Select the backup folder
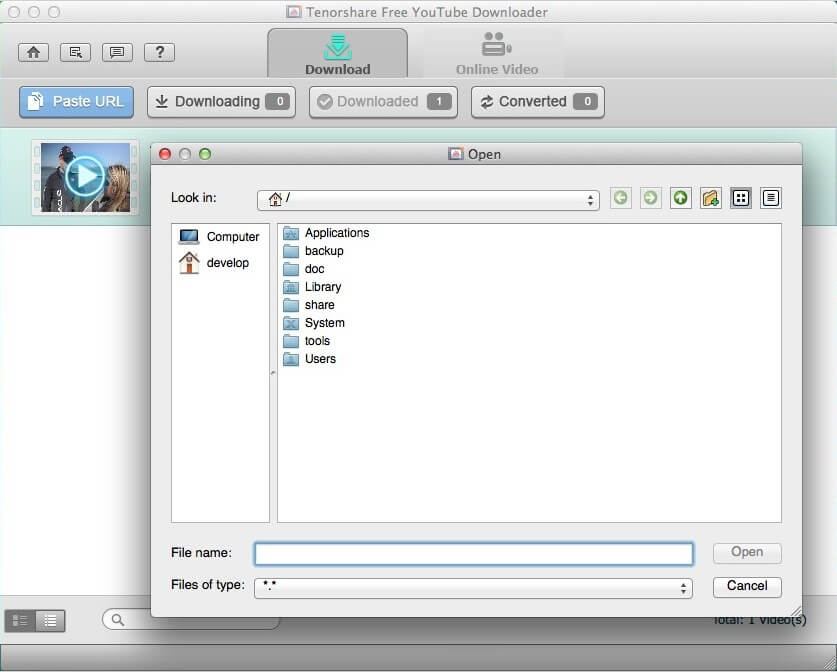This screenshot has height=672, width=837. point(313,251)
